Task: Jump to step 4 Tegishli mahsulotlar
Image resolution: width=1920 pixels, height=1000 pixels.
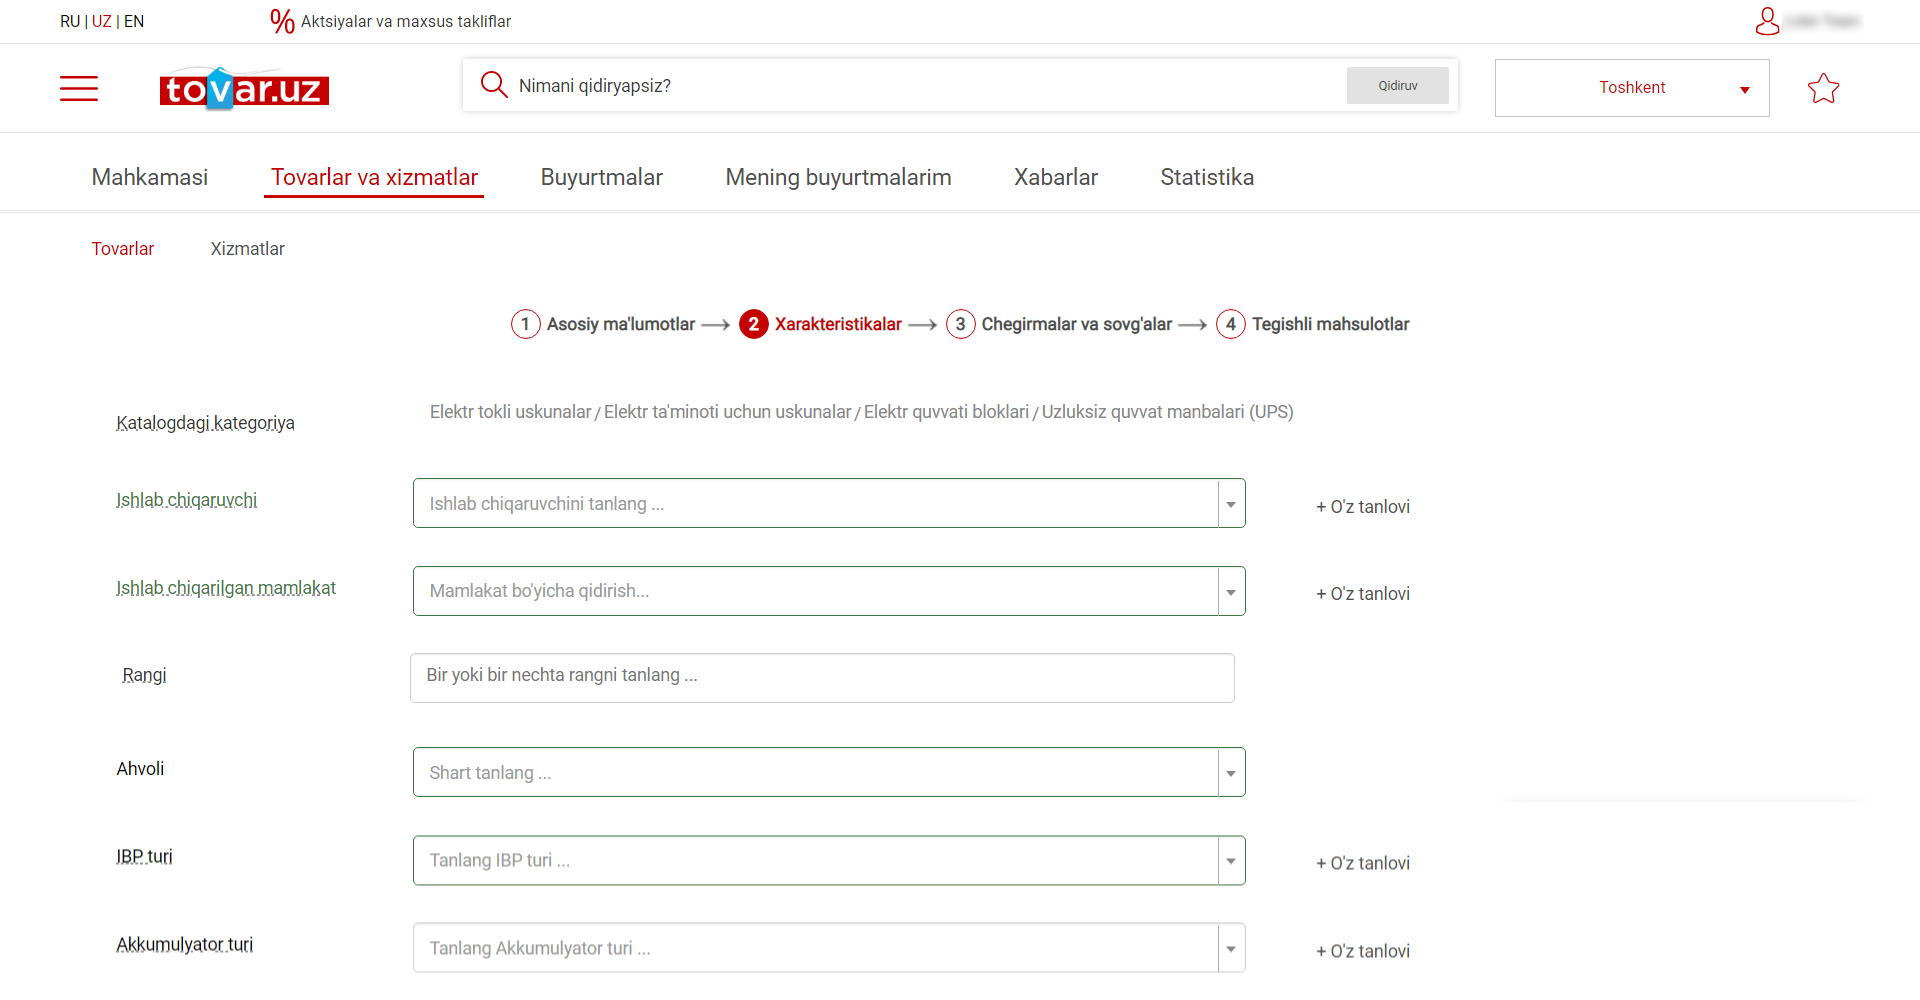Action: click(1312, 324)
